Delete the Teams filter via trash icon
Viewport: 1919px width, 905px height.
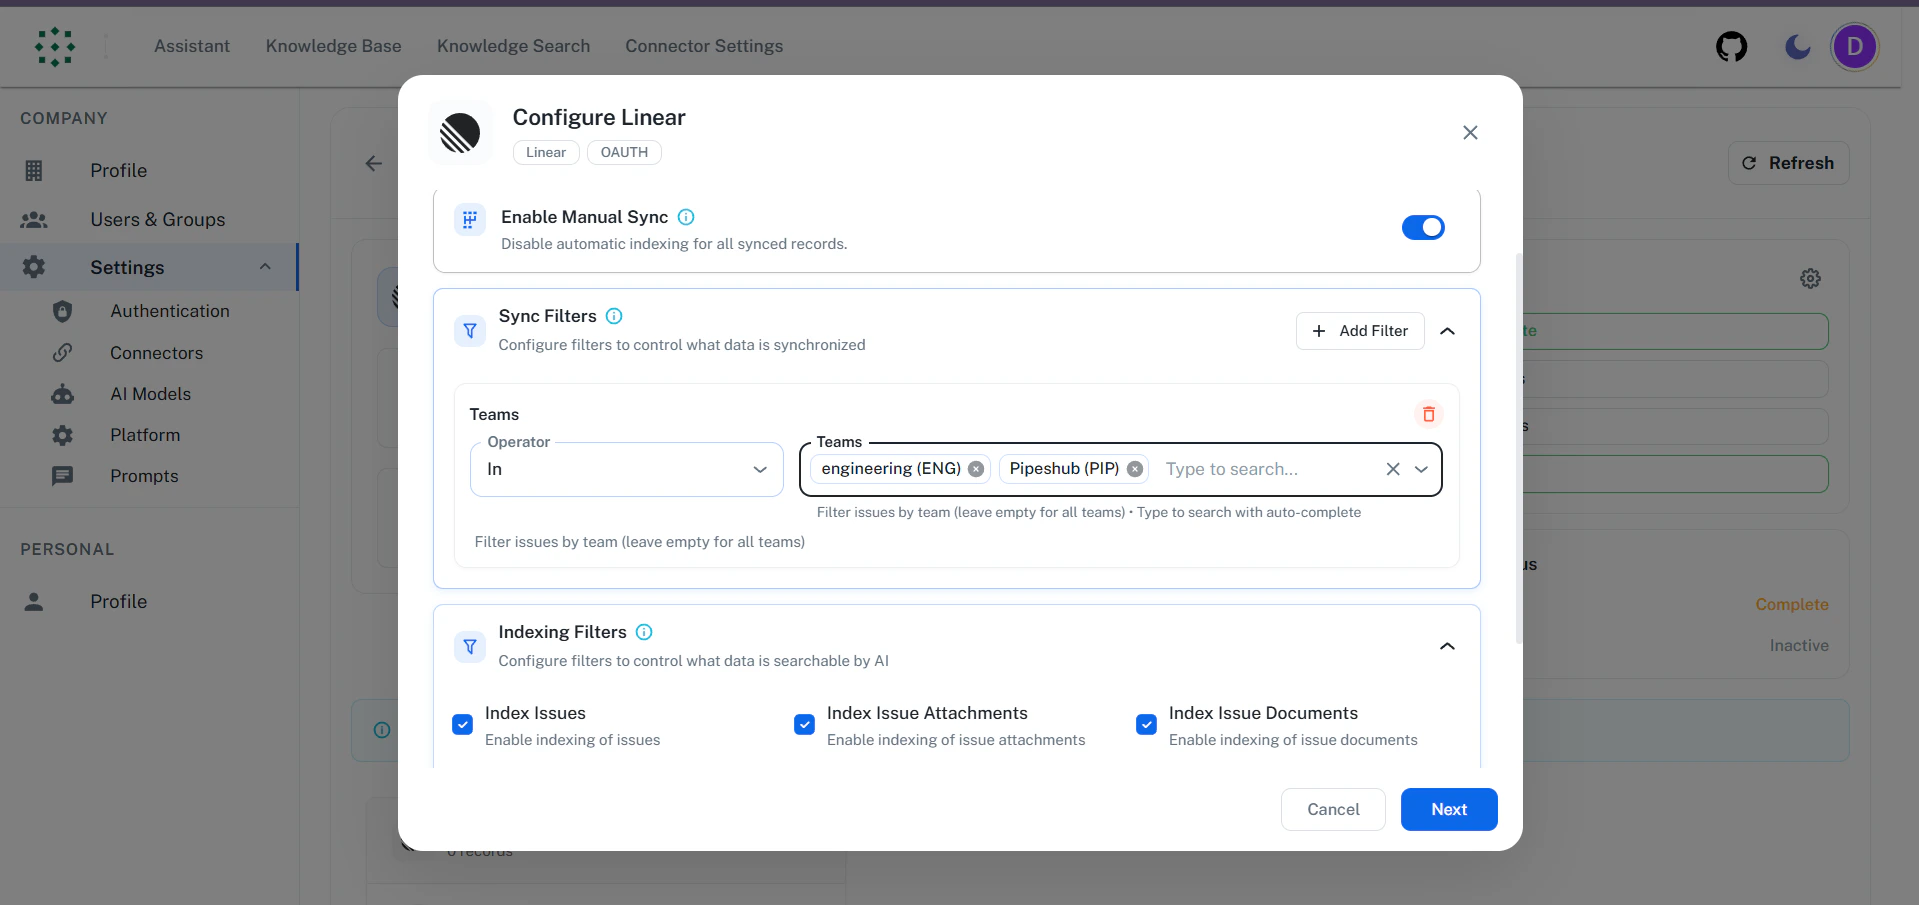pos(1428,414)
